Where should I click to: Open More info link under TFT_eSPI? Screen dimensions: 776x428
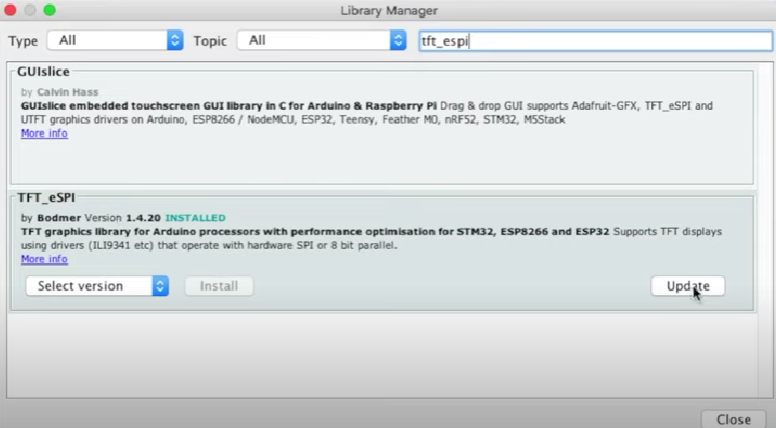44,259
